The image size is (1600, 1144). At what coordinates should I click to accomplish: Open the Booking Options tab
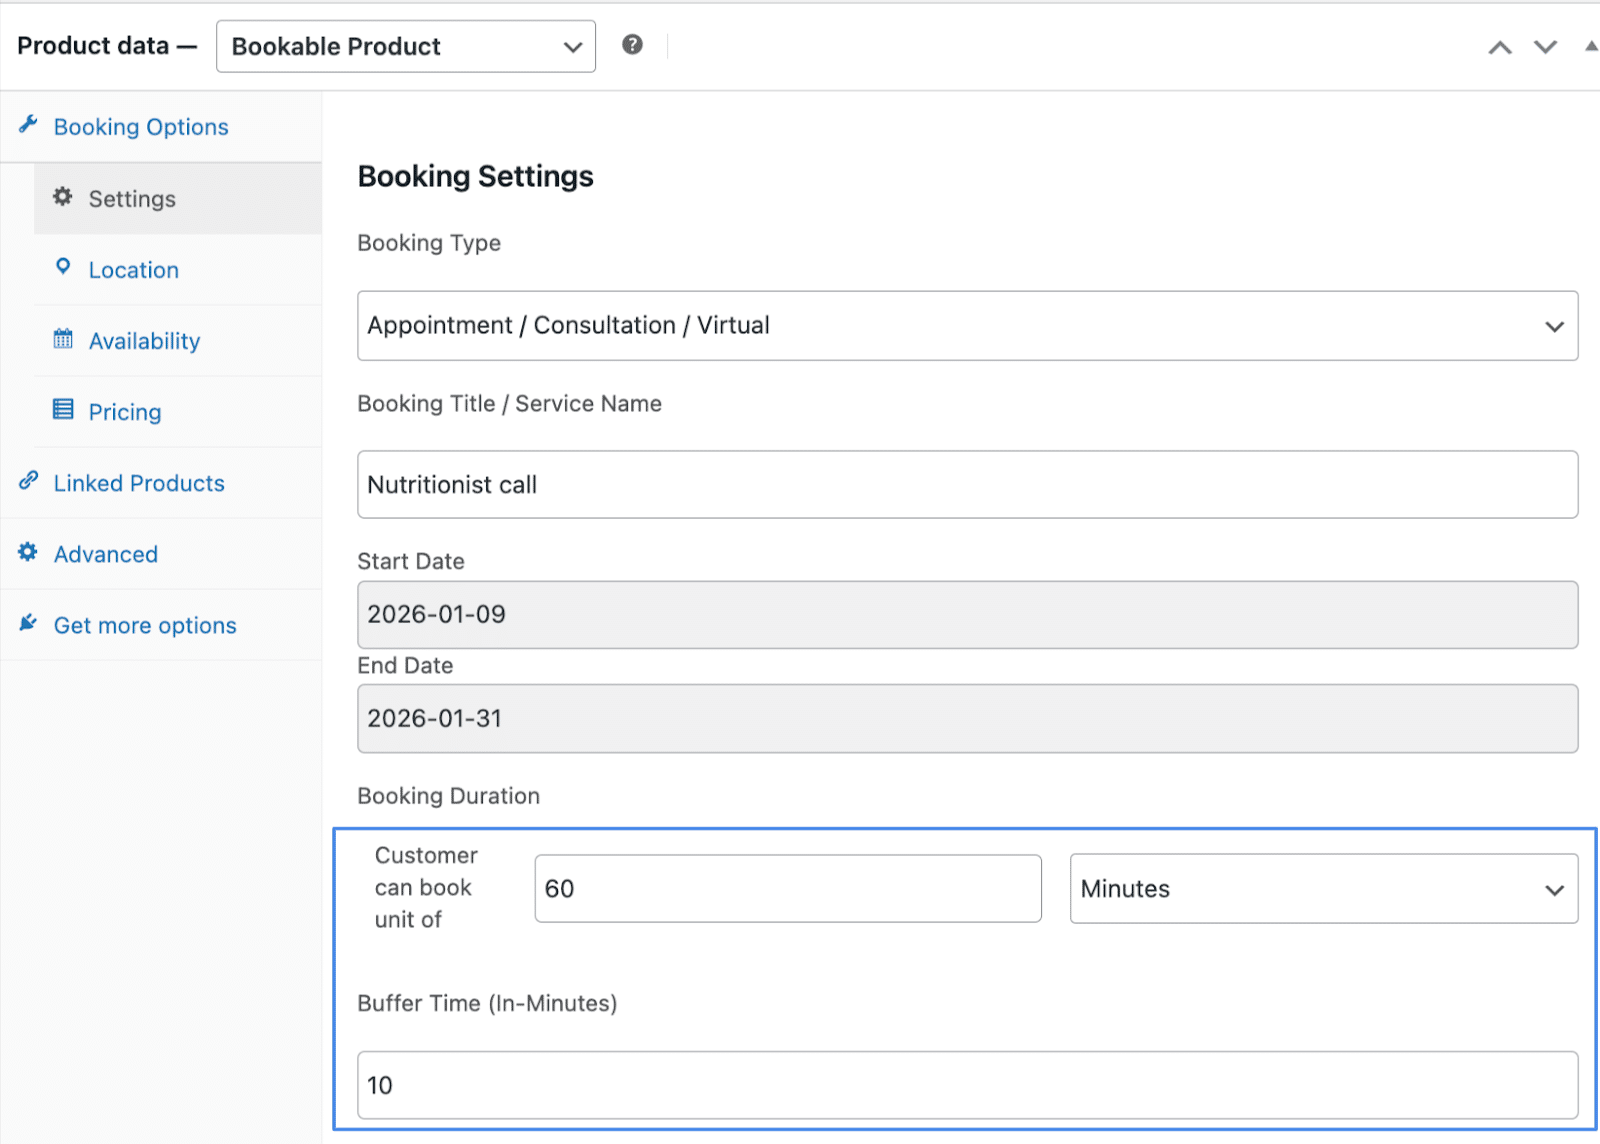[x=161, y=127]
